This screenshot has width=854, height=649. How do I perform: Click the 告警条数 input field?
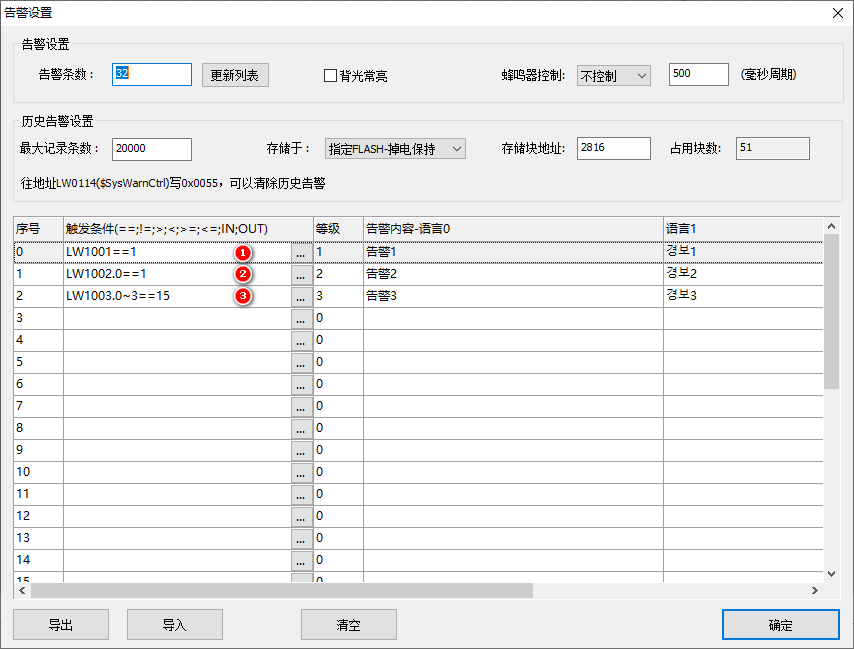[151, 75]
